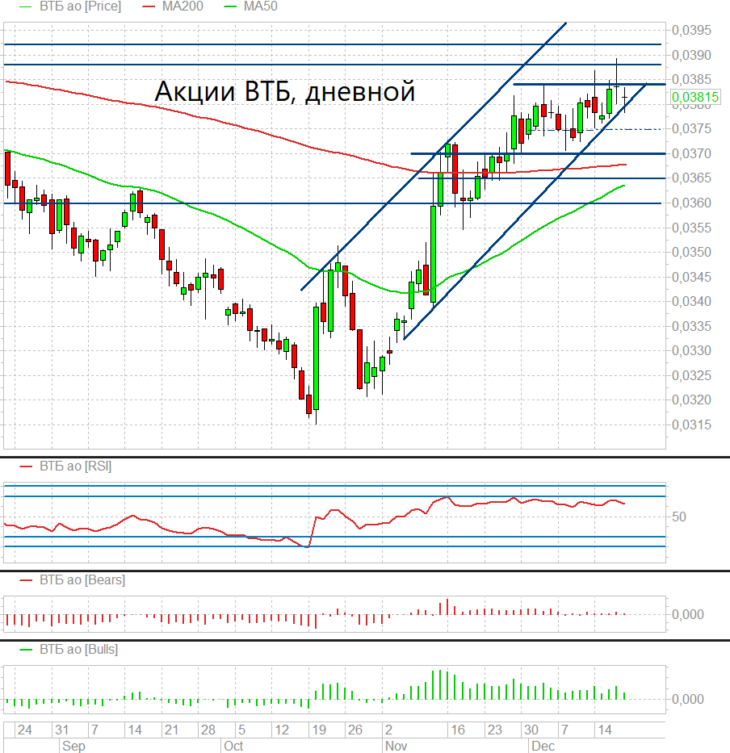Image resolution: width=730 pixels, height=753 pixels.
Task: Click the red MA200 legend color line
Action: tap(149, 7)
